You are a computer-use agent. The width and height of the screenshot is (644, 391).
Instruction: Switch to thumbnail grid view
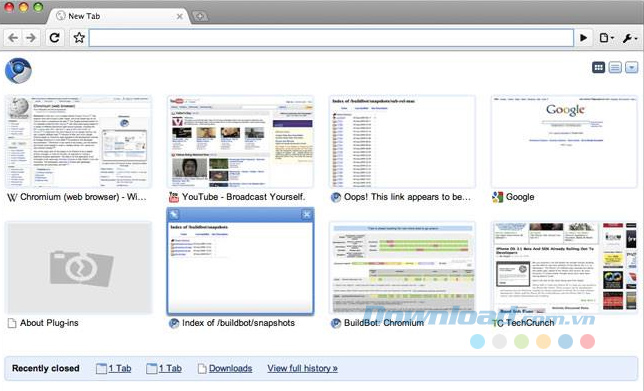(x=598, y=67)
